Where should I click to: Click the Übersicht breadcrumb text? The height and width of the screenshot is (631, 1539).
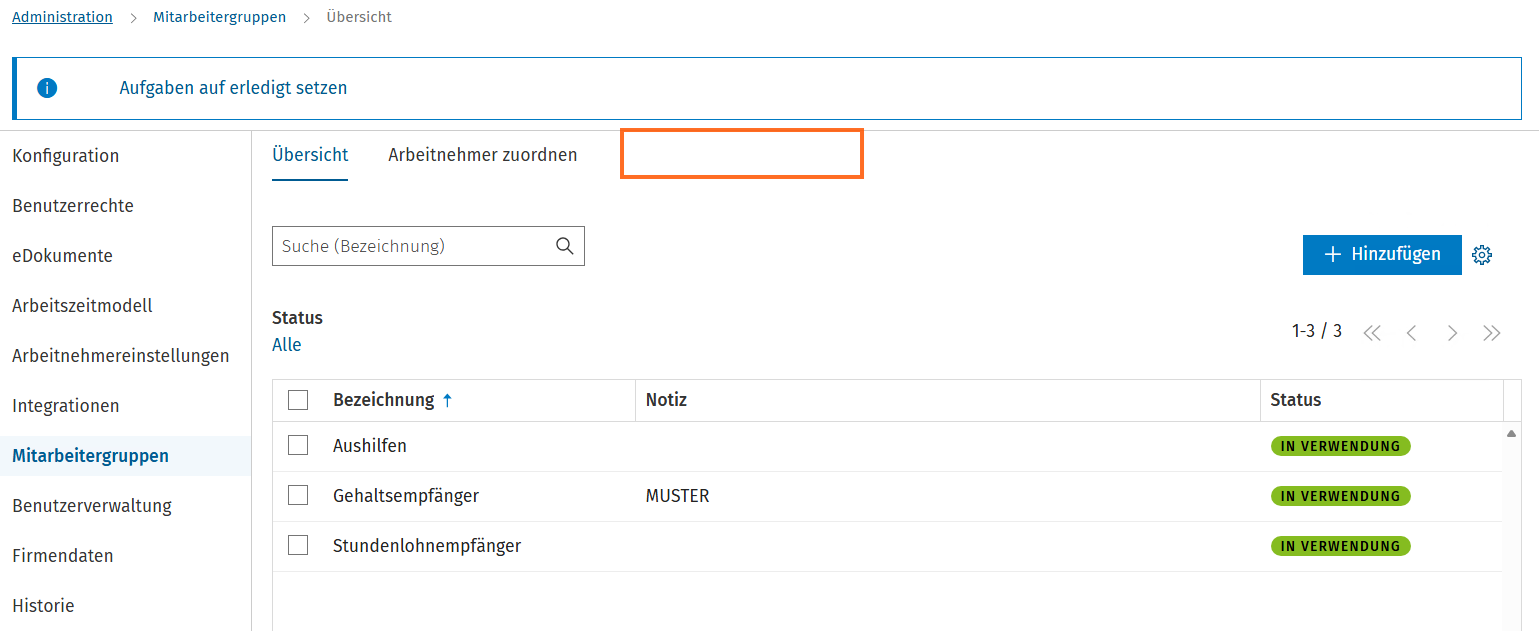(359, 17)
